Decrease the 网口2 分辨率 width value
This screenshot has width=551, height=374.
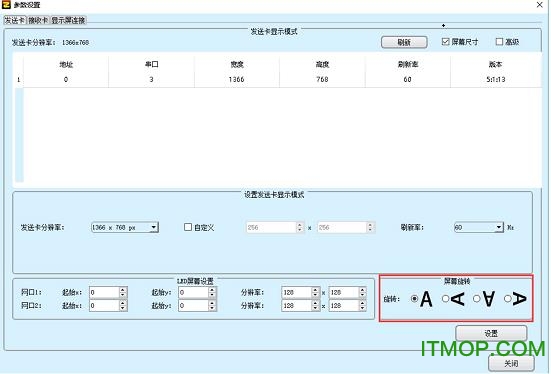point(315,308)
